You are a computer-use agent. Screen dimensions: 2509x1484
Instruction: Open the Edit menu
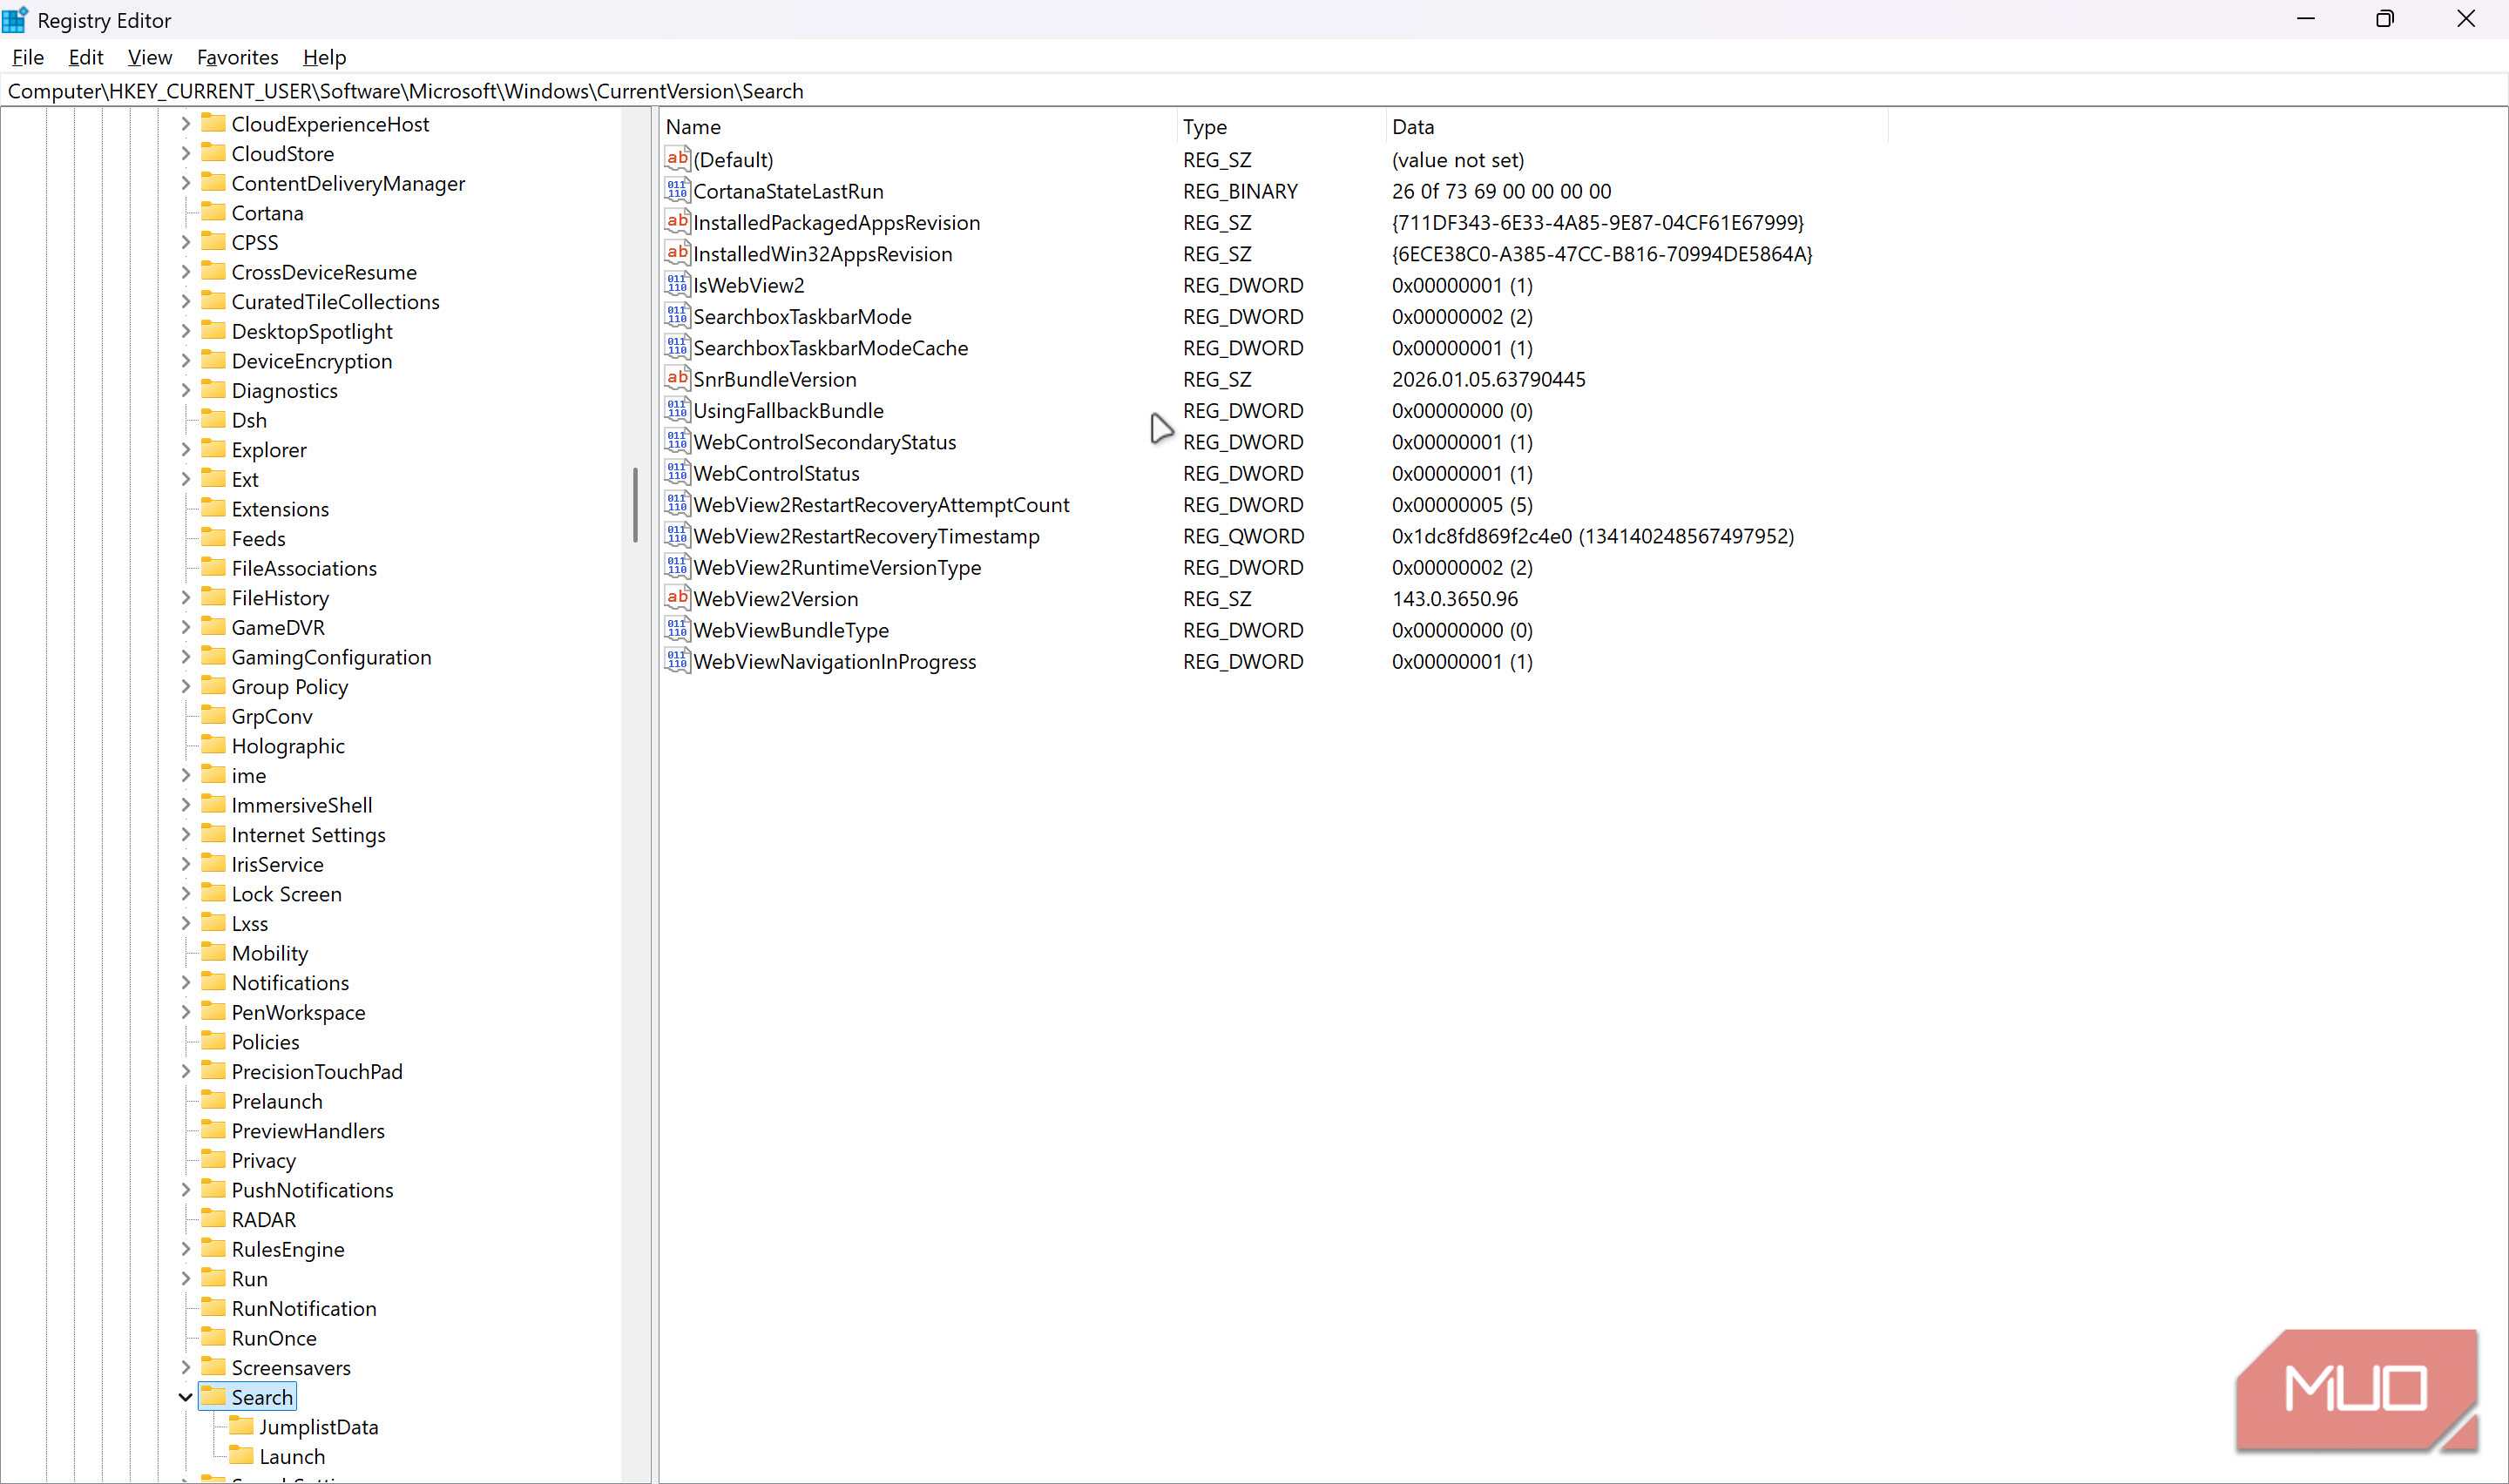click(x=86, y=57)
